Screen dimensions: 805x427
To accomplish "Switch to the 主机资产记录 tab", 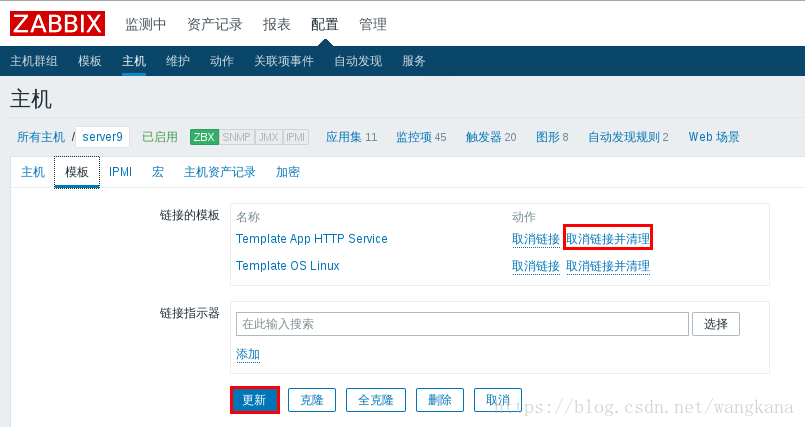I will tap(220, 172).
